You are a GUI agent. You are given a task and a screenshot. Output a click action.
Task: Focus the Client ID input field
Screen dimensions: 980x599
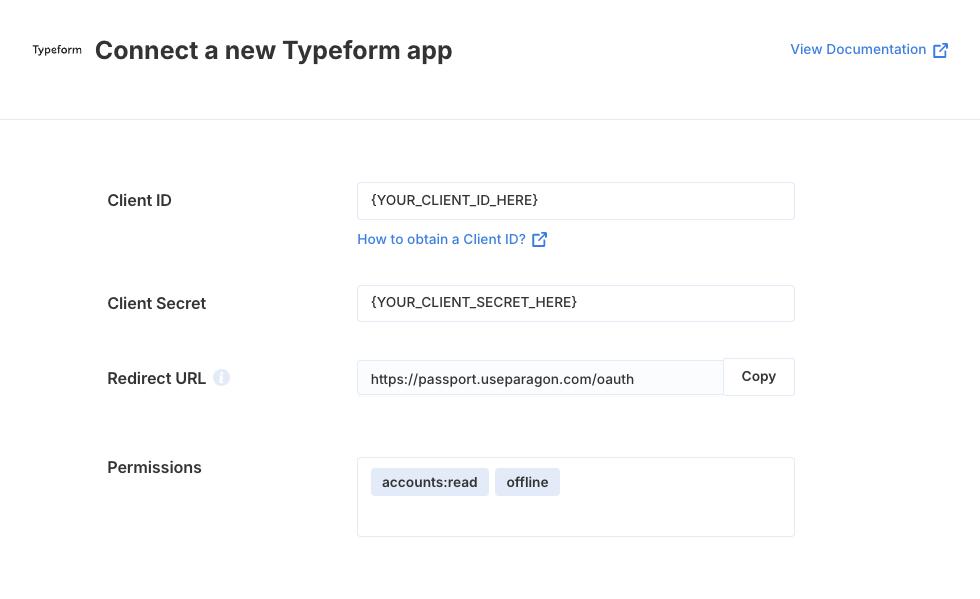pyautogui.click(x=576, y=201)
